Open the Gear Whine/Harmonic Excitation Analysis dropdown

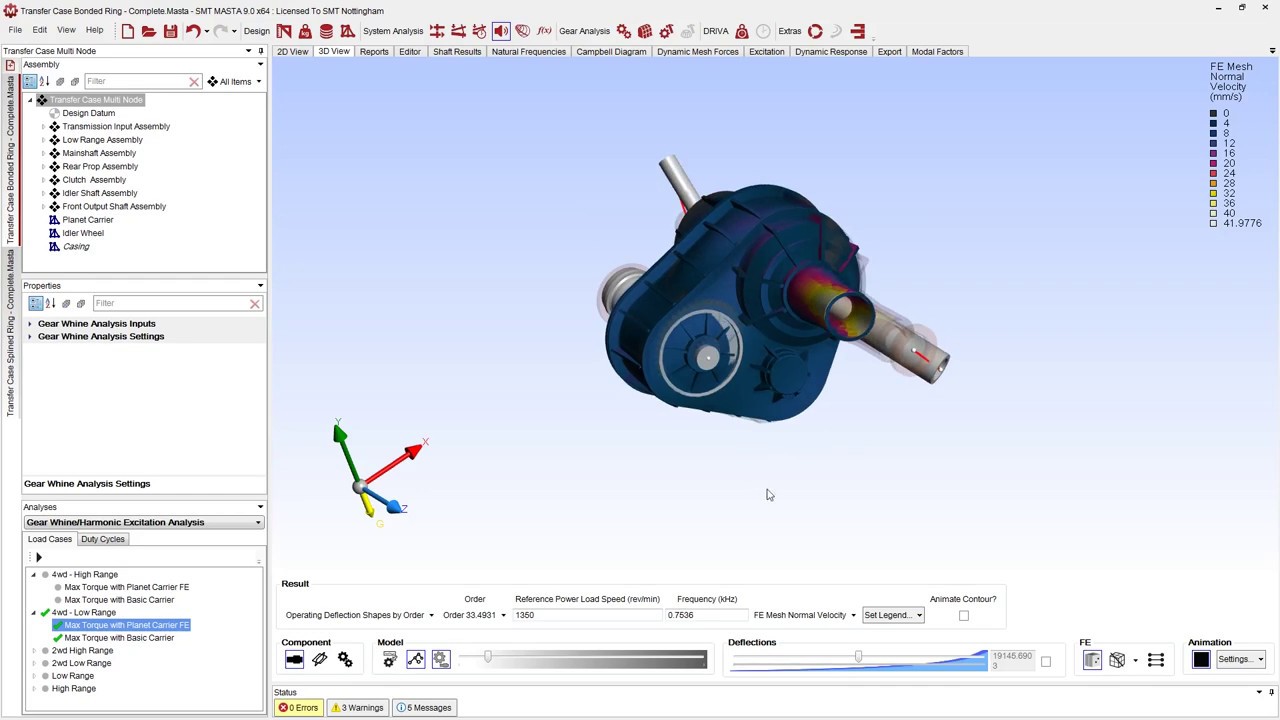258,523
